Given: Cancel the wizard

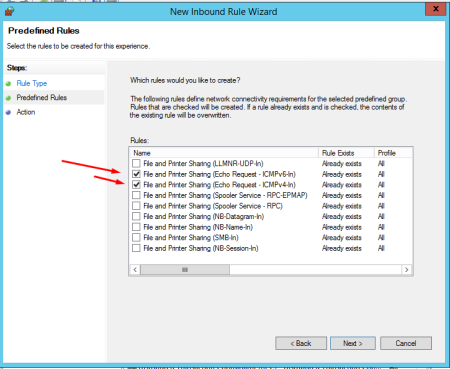Looking at the screenshot, I should point(406,343).
